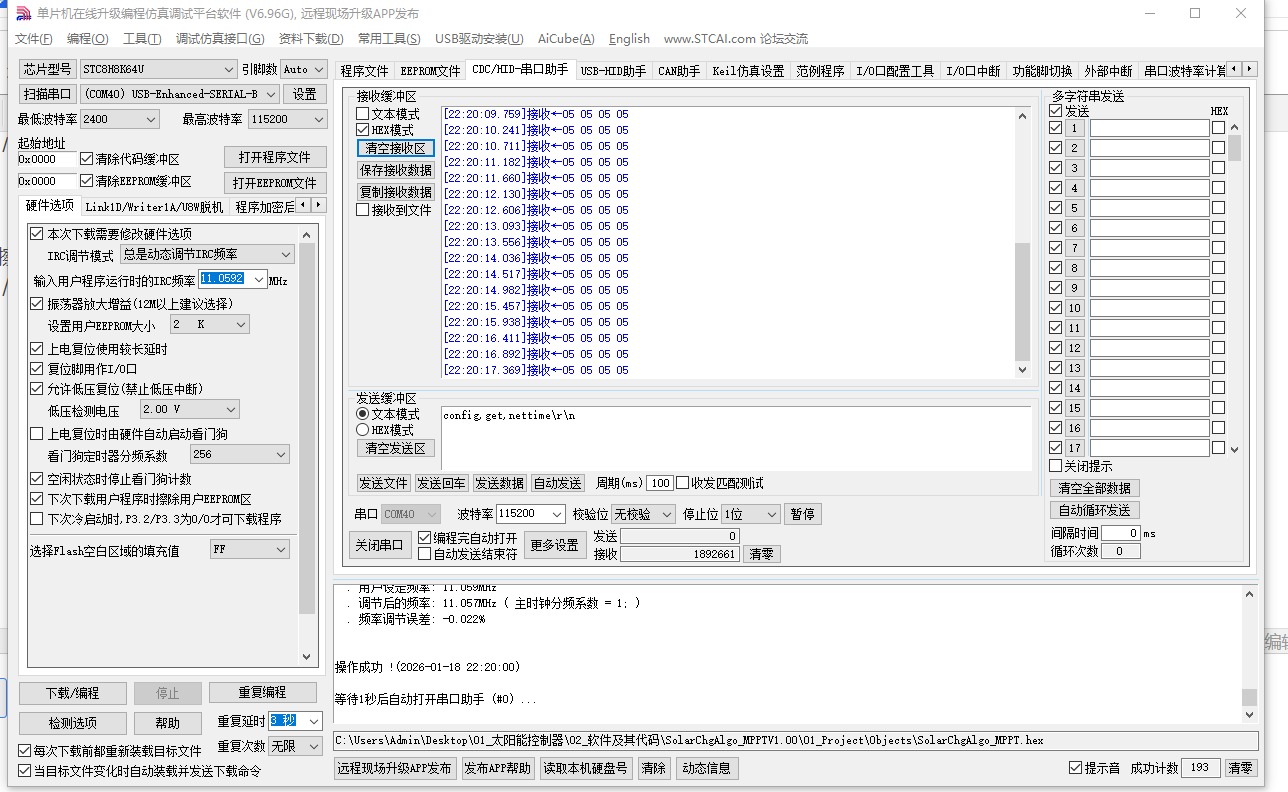The image size is (1288, 792).
Task: Click the left arrow of the top tab strip
Action: (x=1235, y=69)
